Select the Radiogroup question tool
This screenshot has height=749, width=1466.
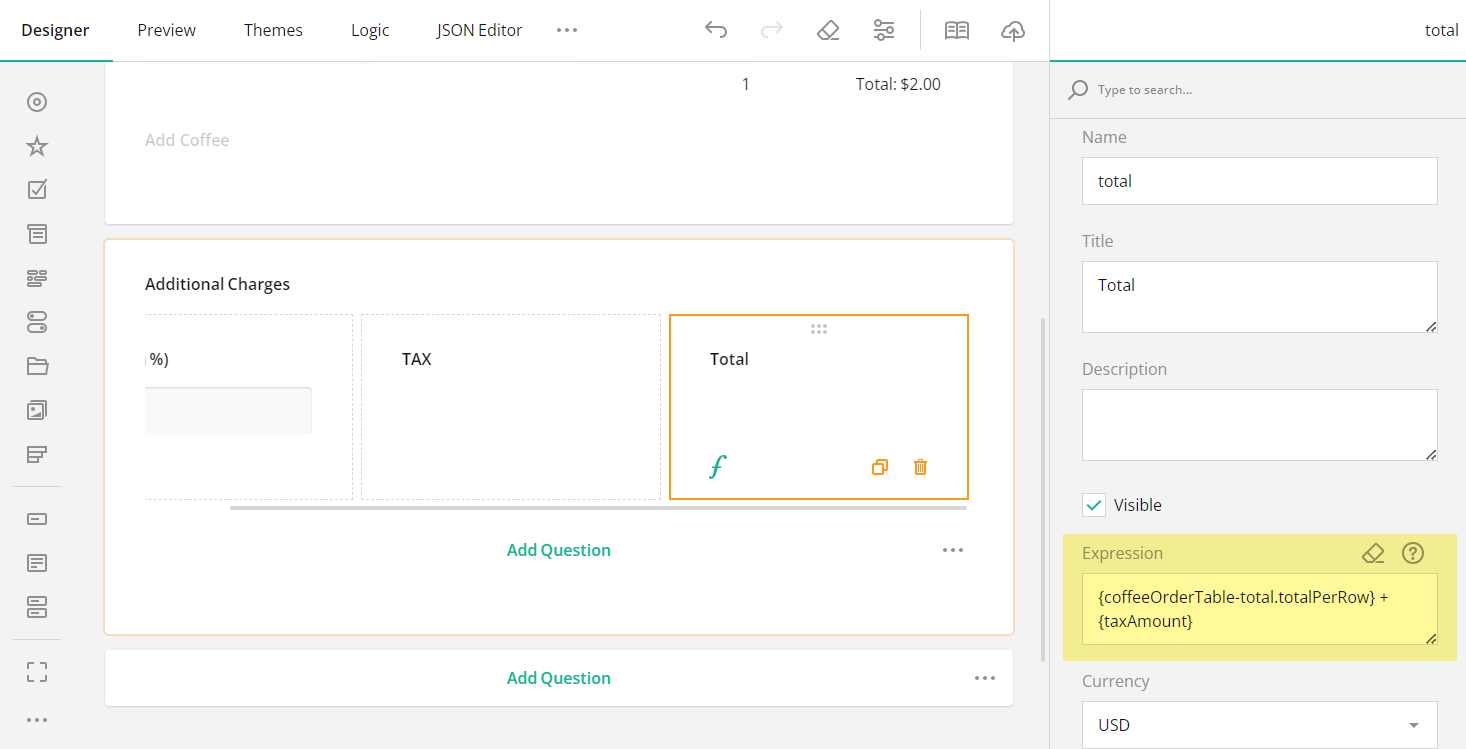(x=37, y=101)
